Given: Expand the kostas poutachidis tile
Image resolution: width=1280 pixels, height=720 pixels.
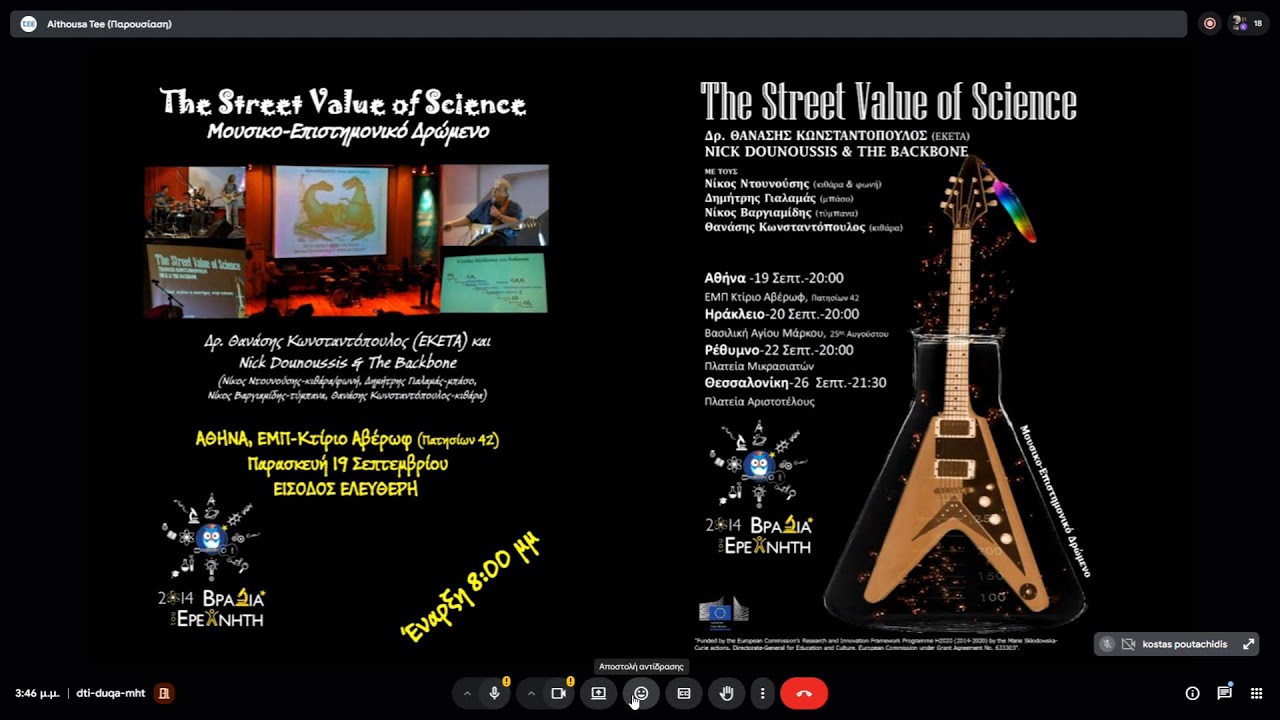Looking at the screenshot, I should pos(1248,644).
